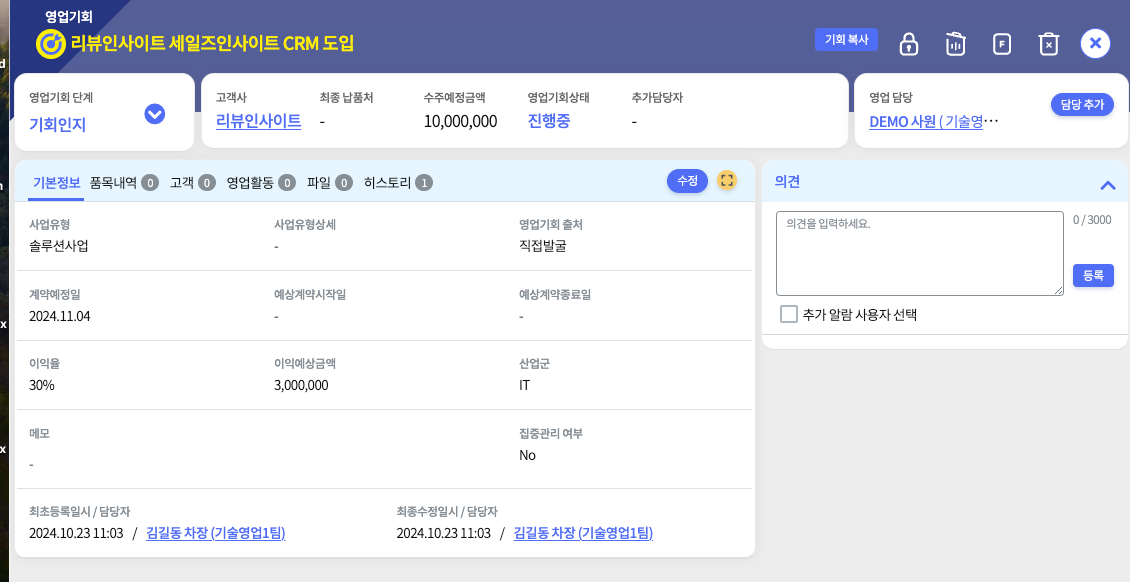
Task: Submit comment with 등록 button
Action: click(x=1093, y=276)
